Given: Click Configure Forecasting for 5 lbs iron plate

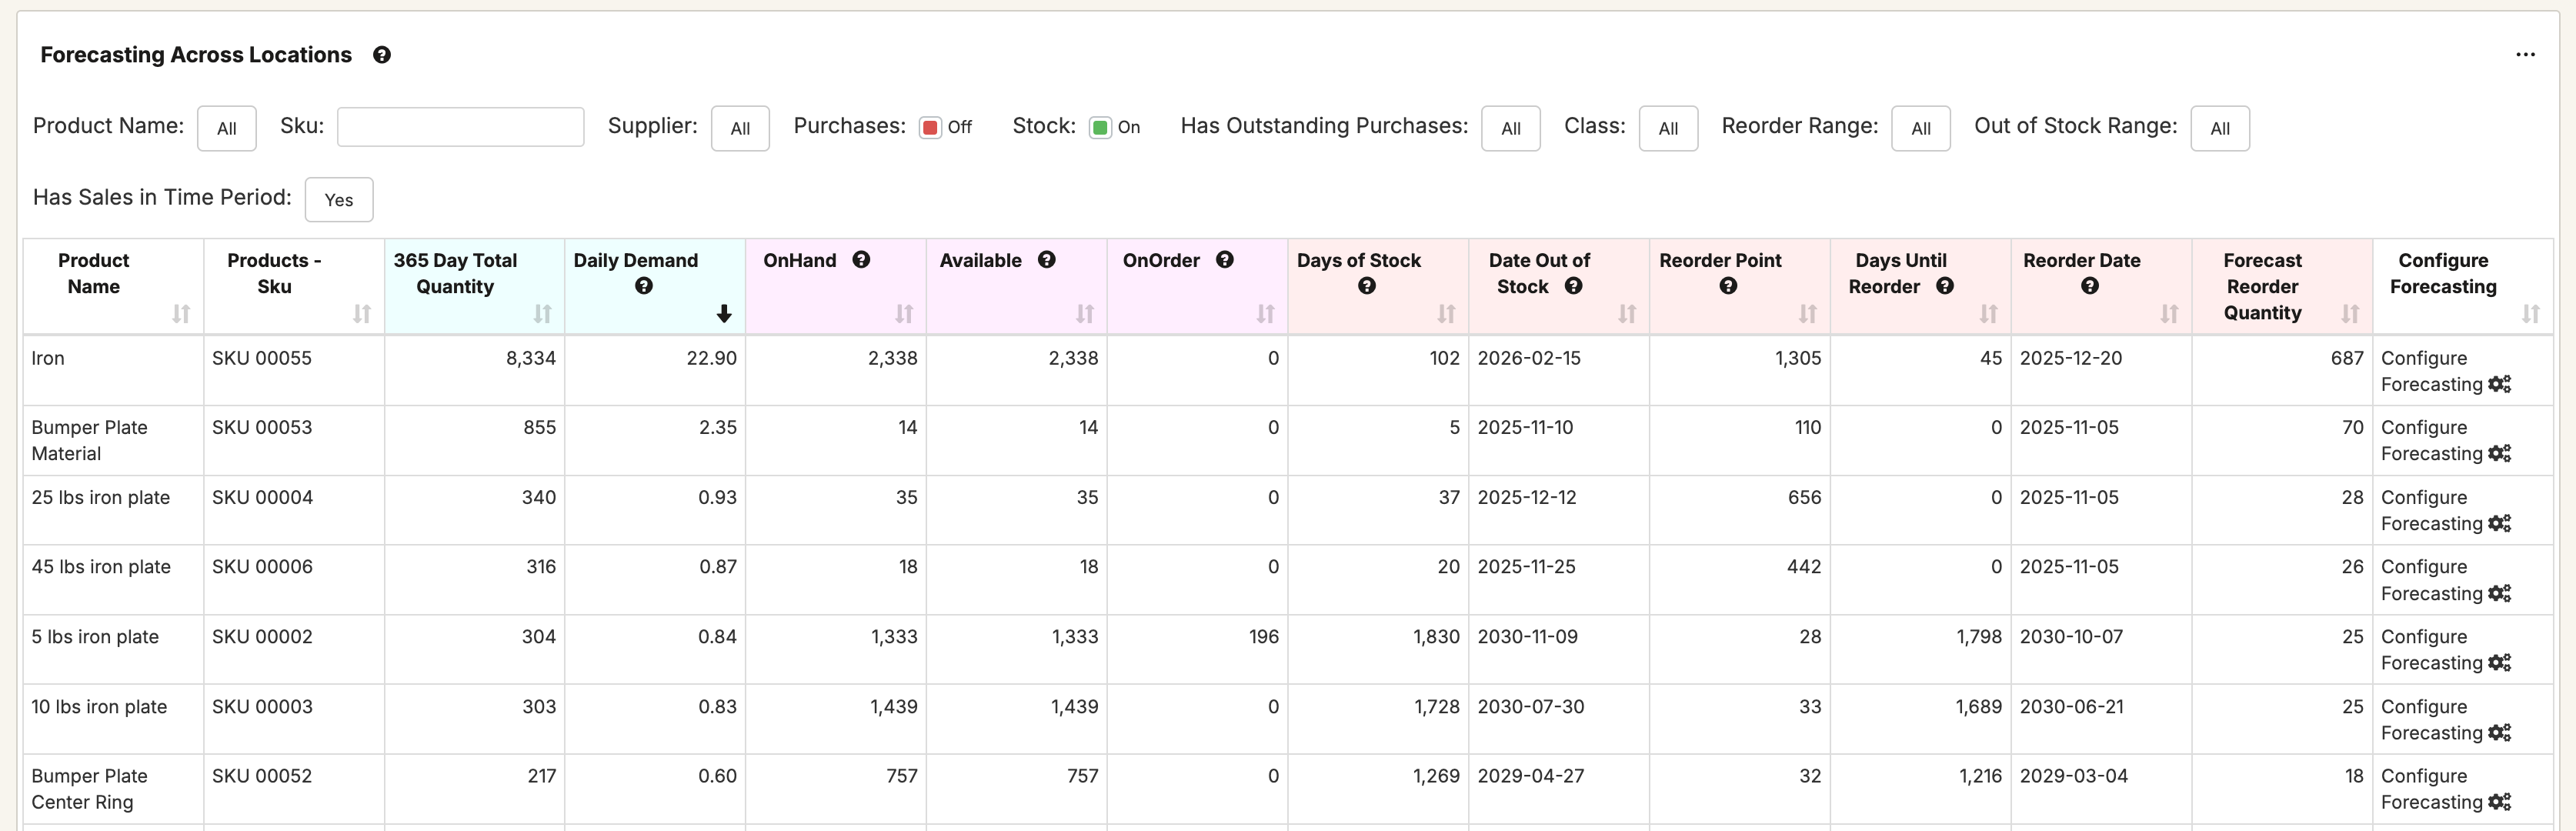Looking at the screenshot, I should point(2433,650).
